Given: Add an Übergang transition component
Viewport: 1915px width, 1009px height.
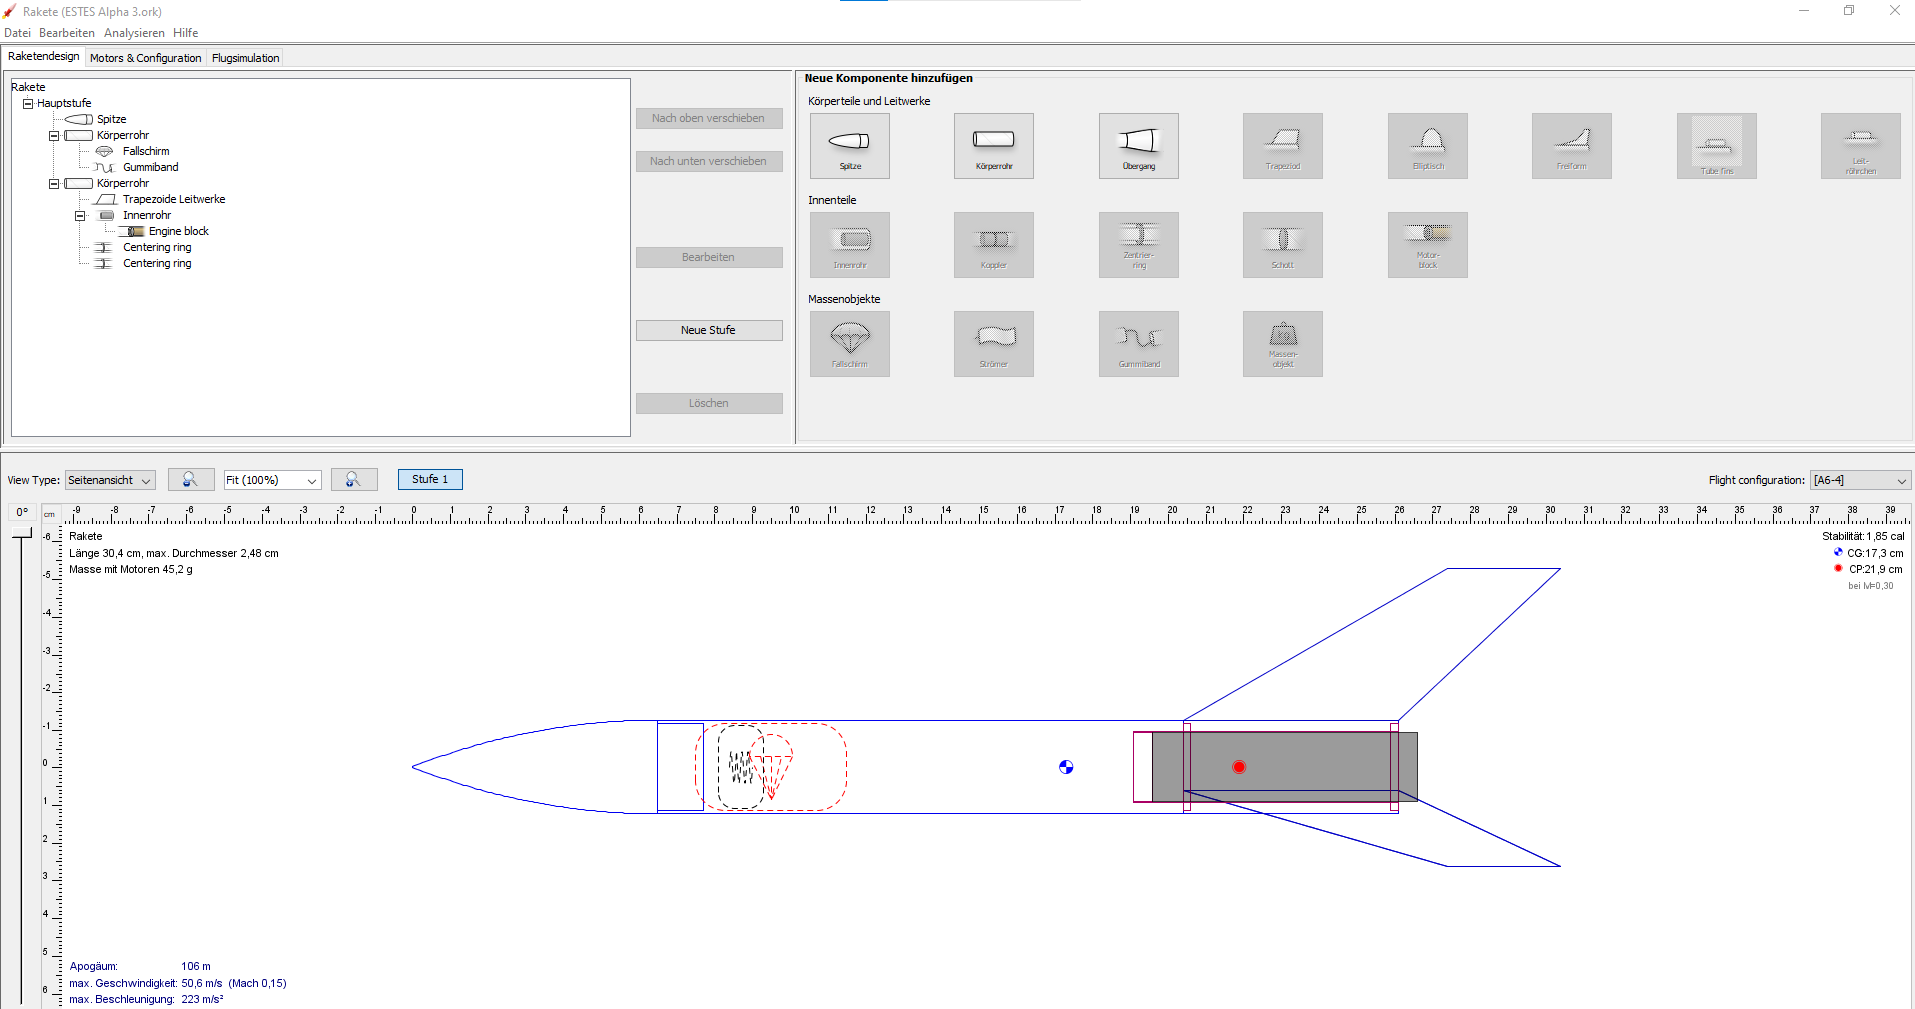Looking at the screenshot, I should [x=1138, y=146].
